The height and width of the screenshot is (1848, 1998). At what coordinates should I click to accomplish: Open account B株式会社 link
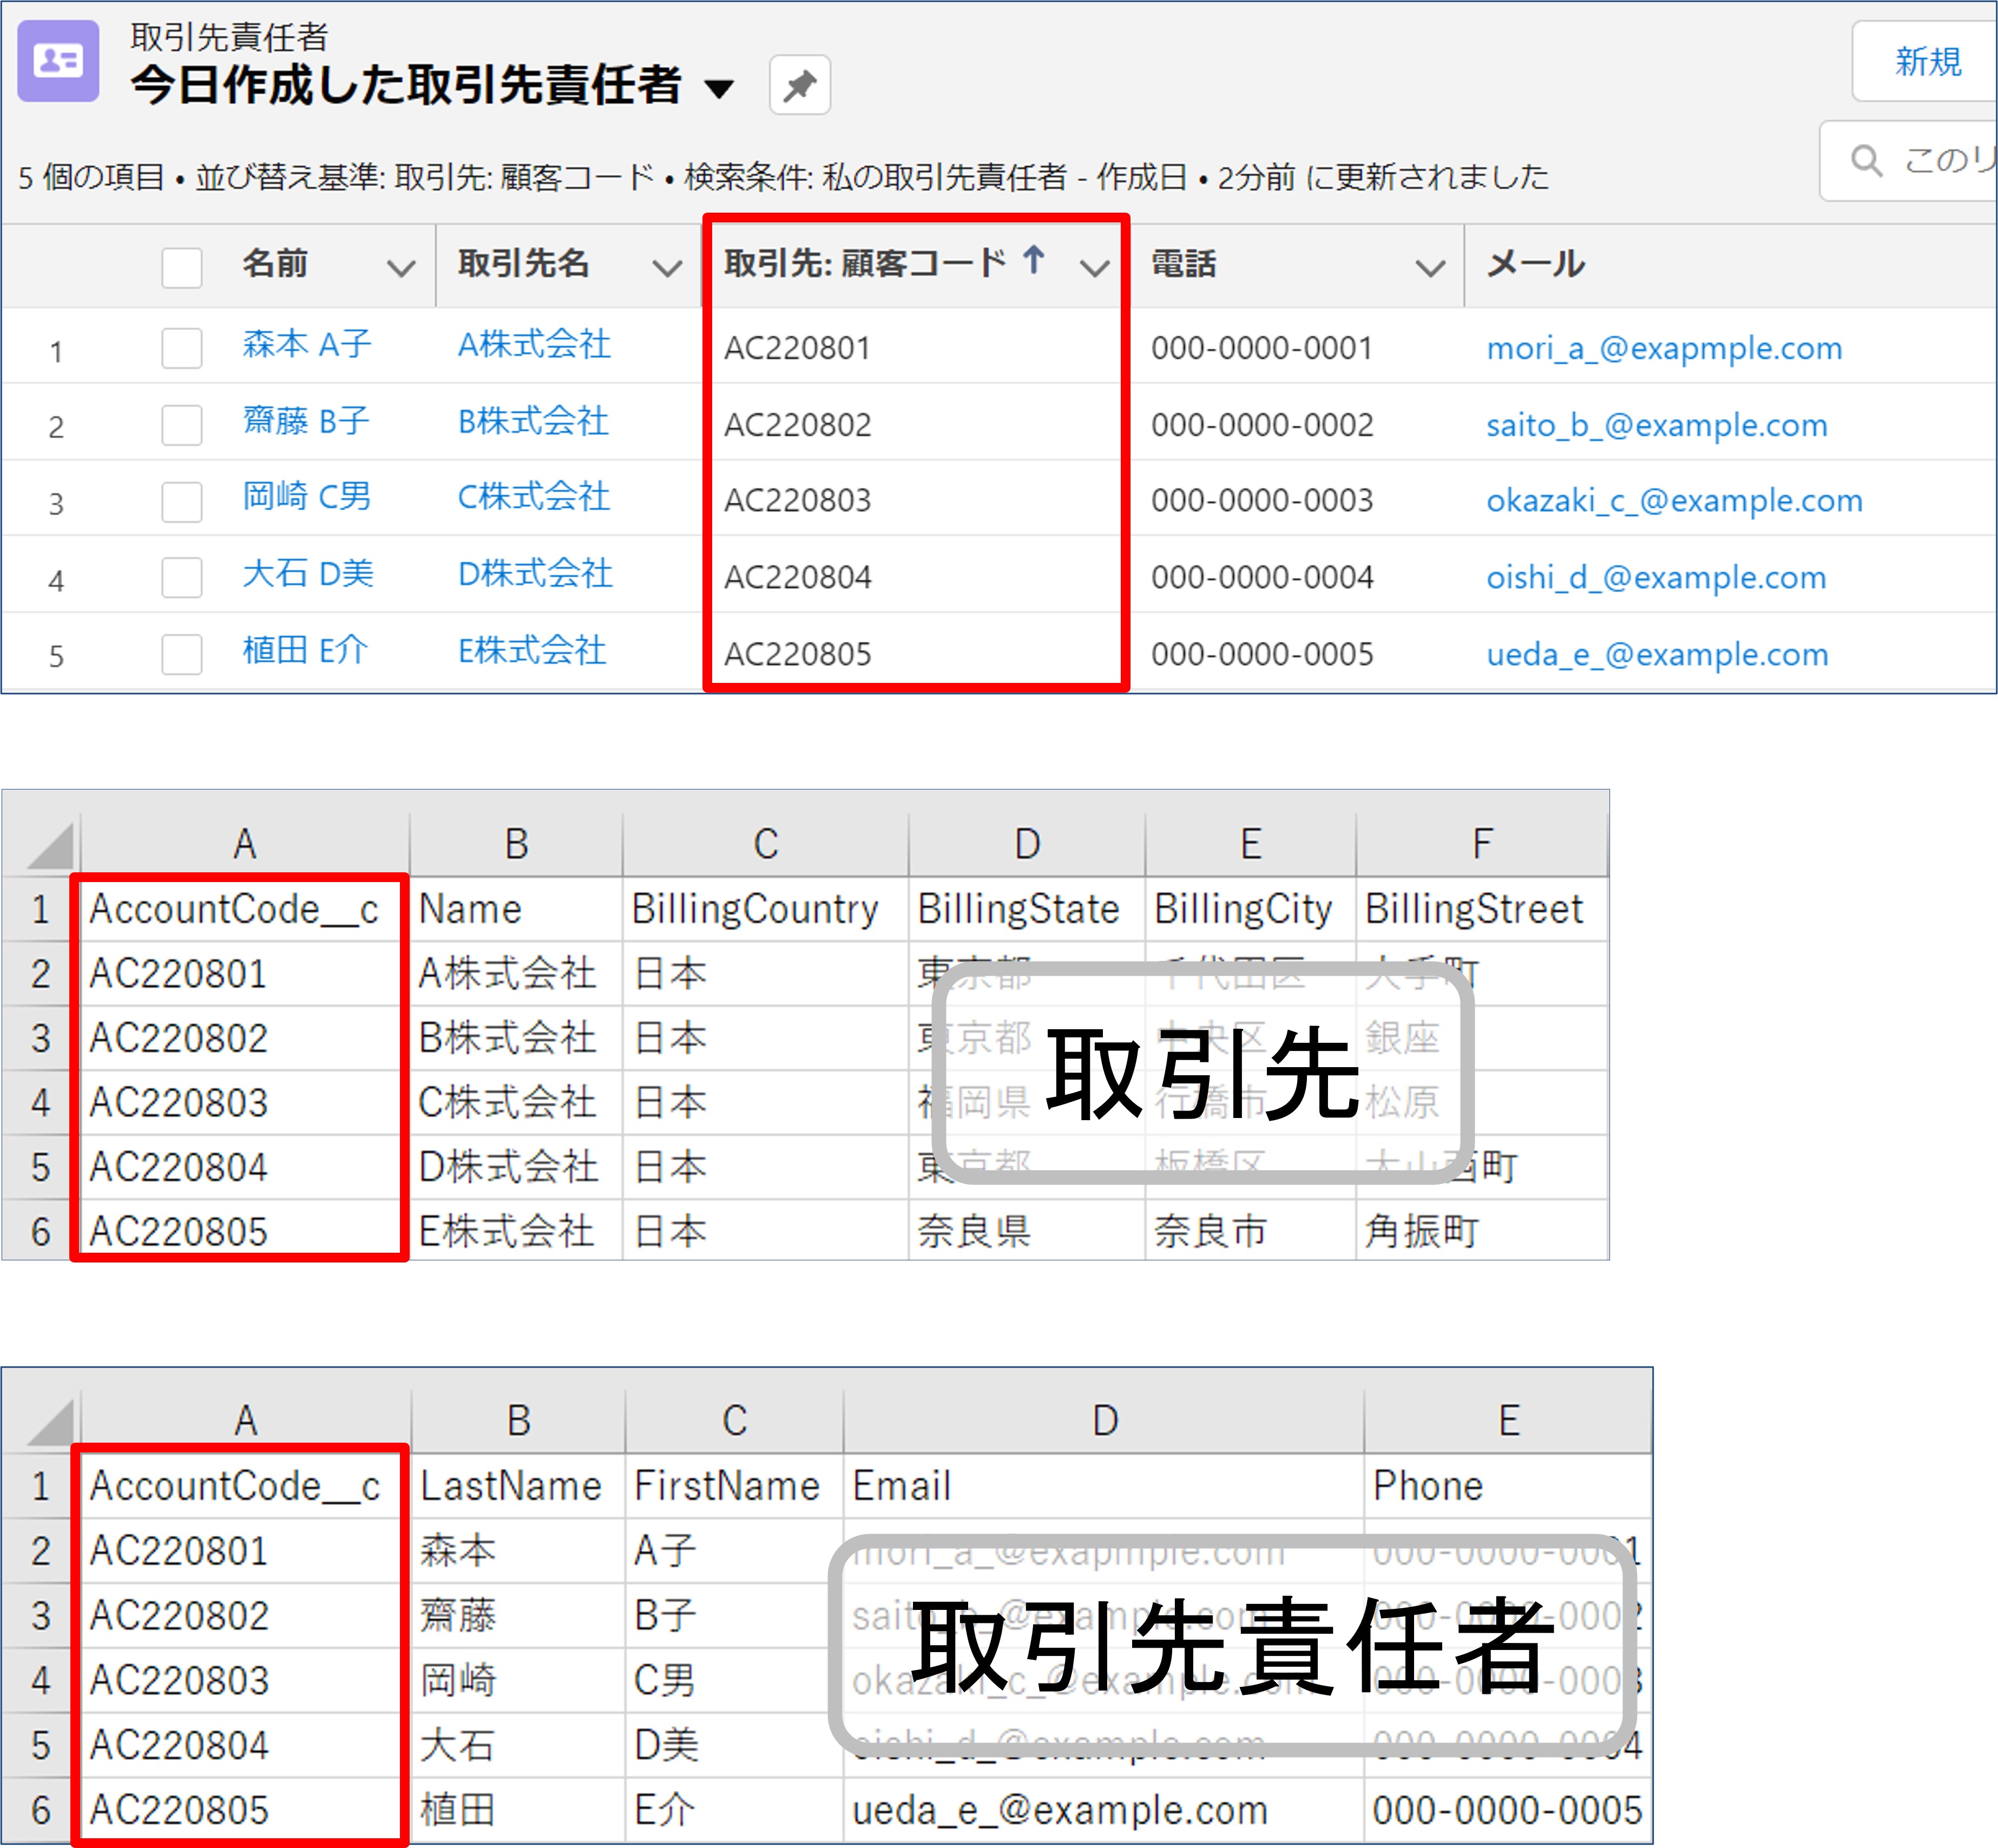533,421
